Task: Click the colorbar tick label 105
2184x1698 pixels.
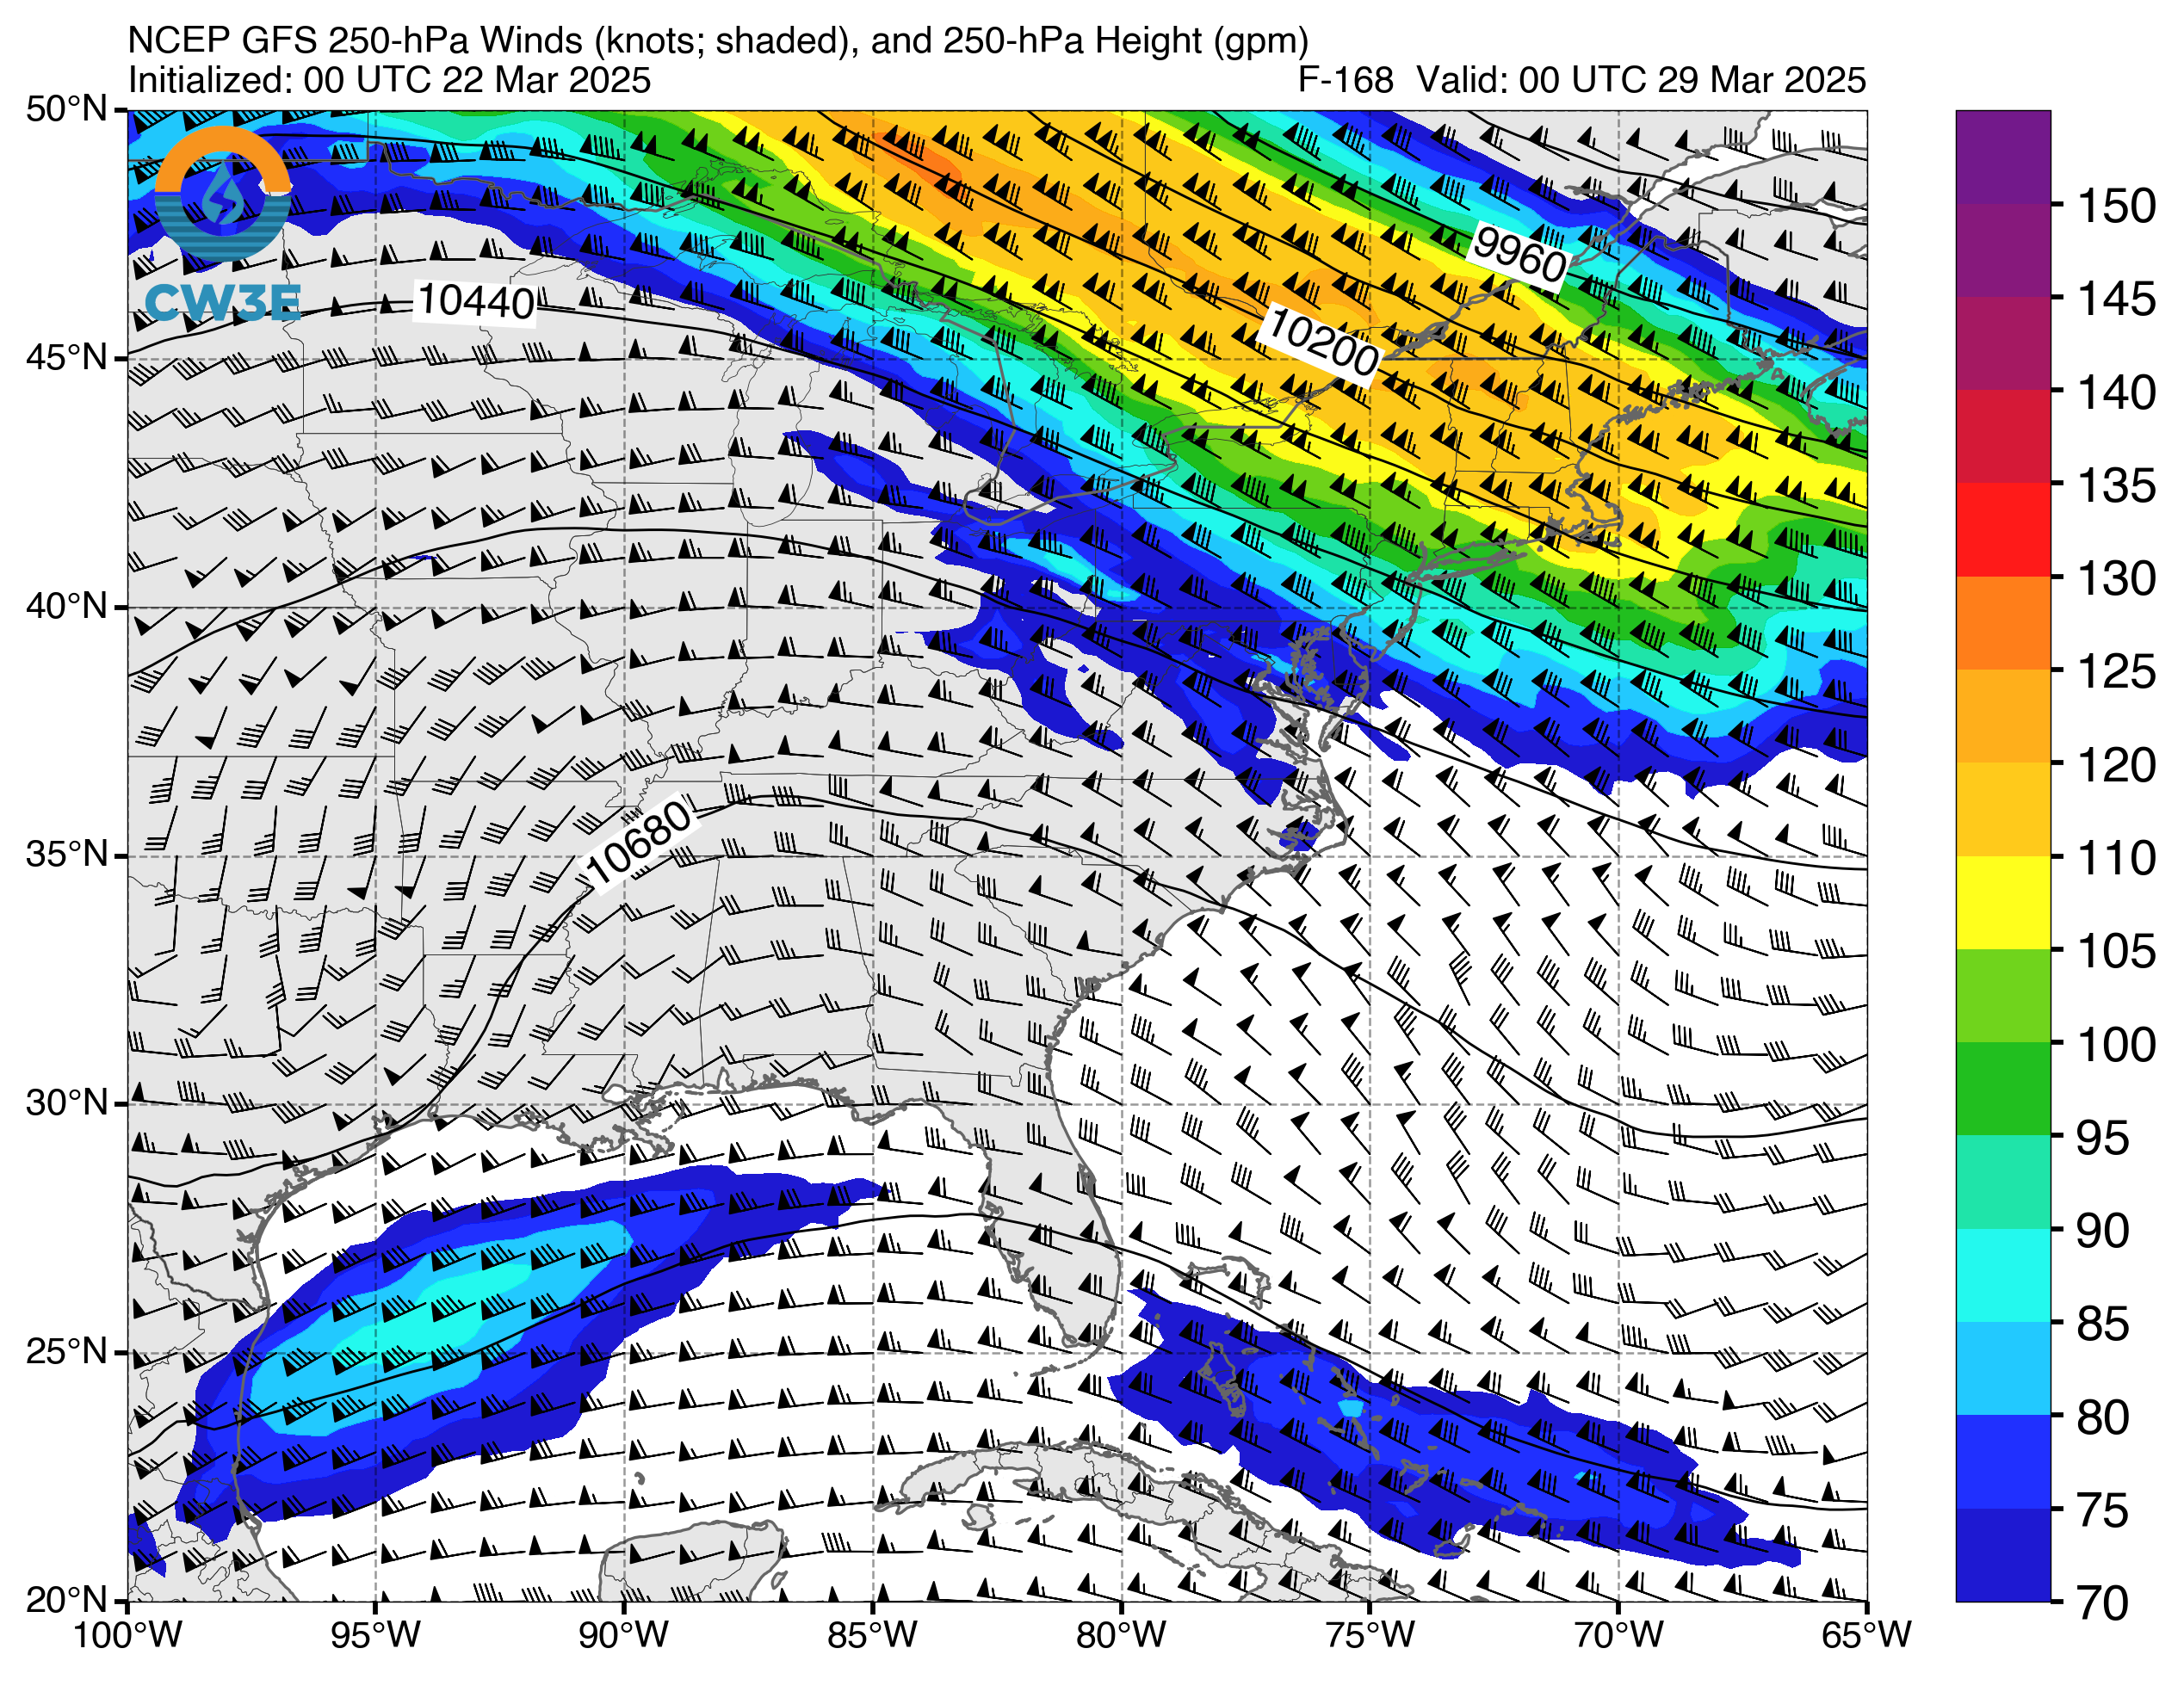Action: [x=2117, y=950]
